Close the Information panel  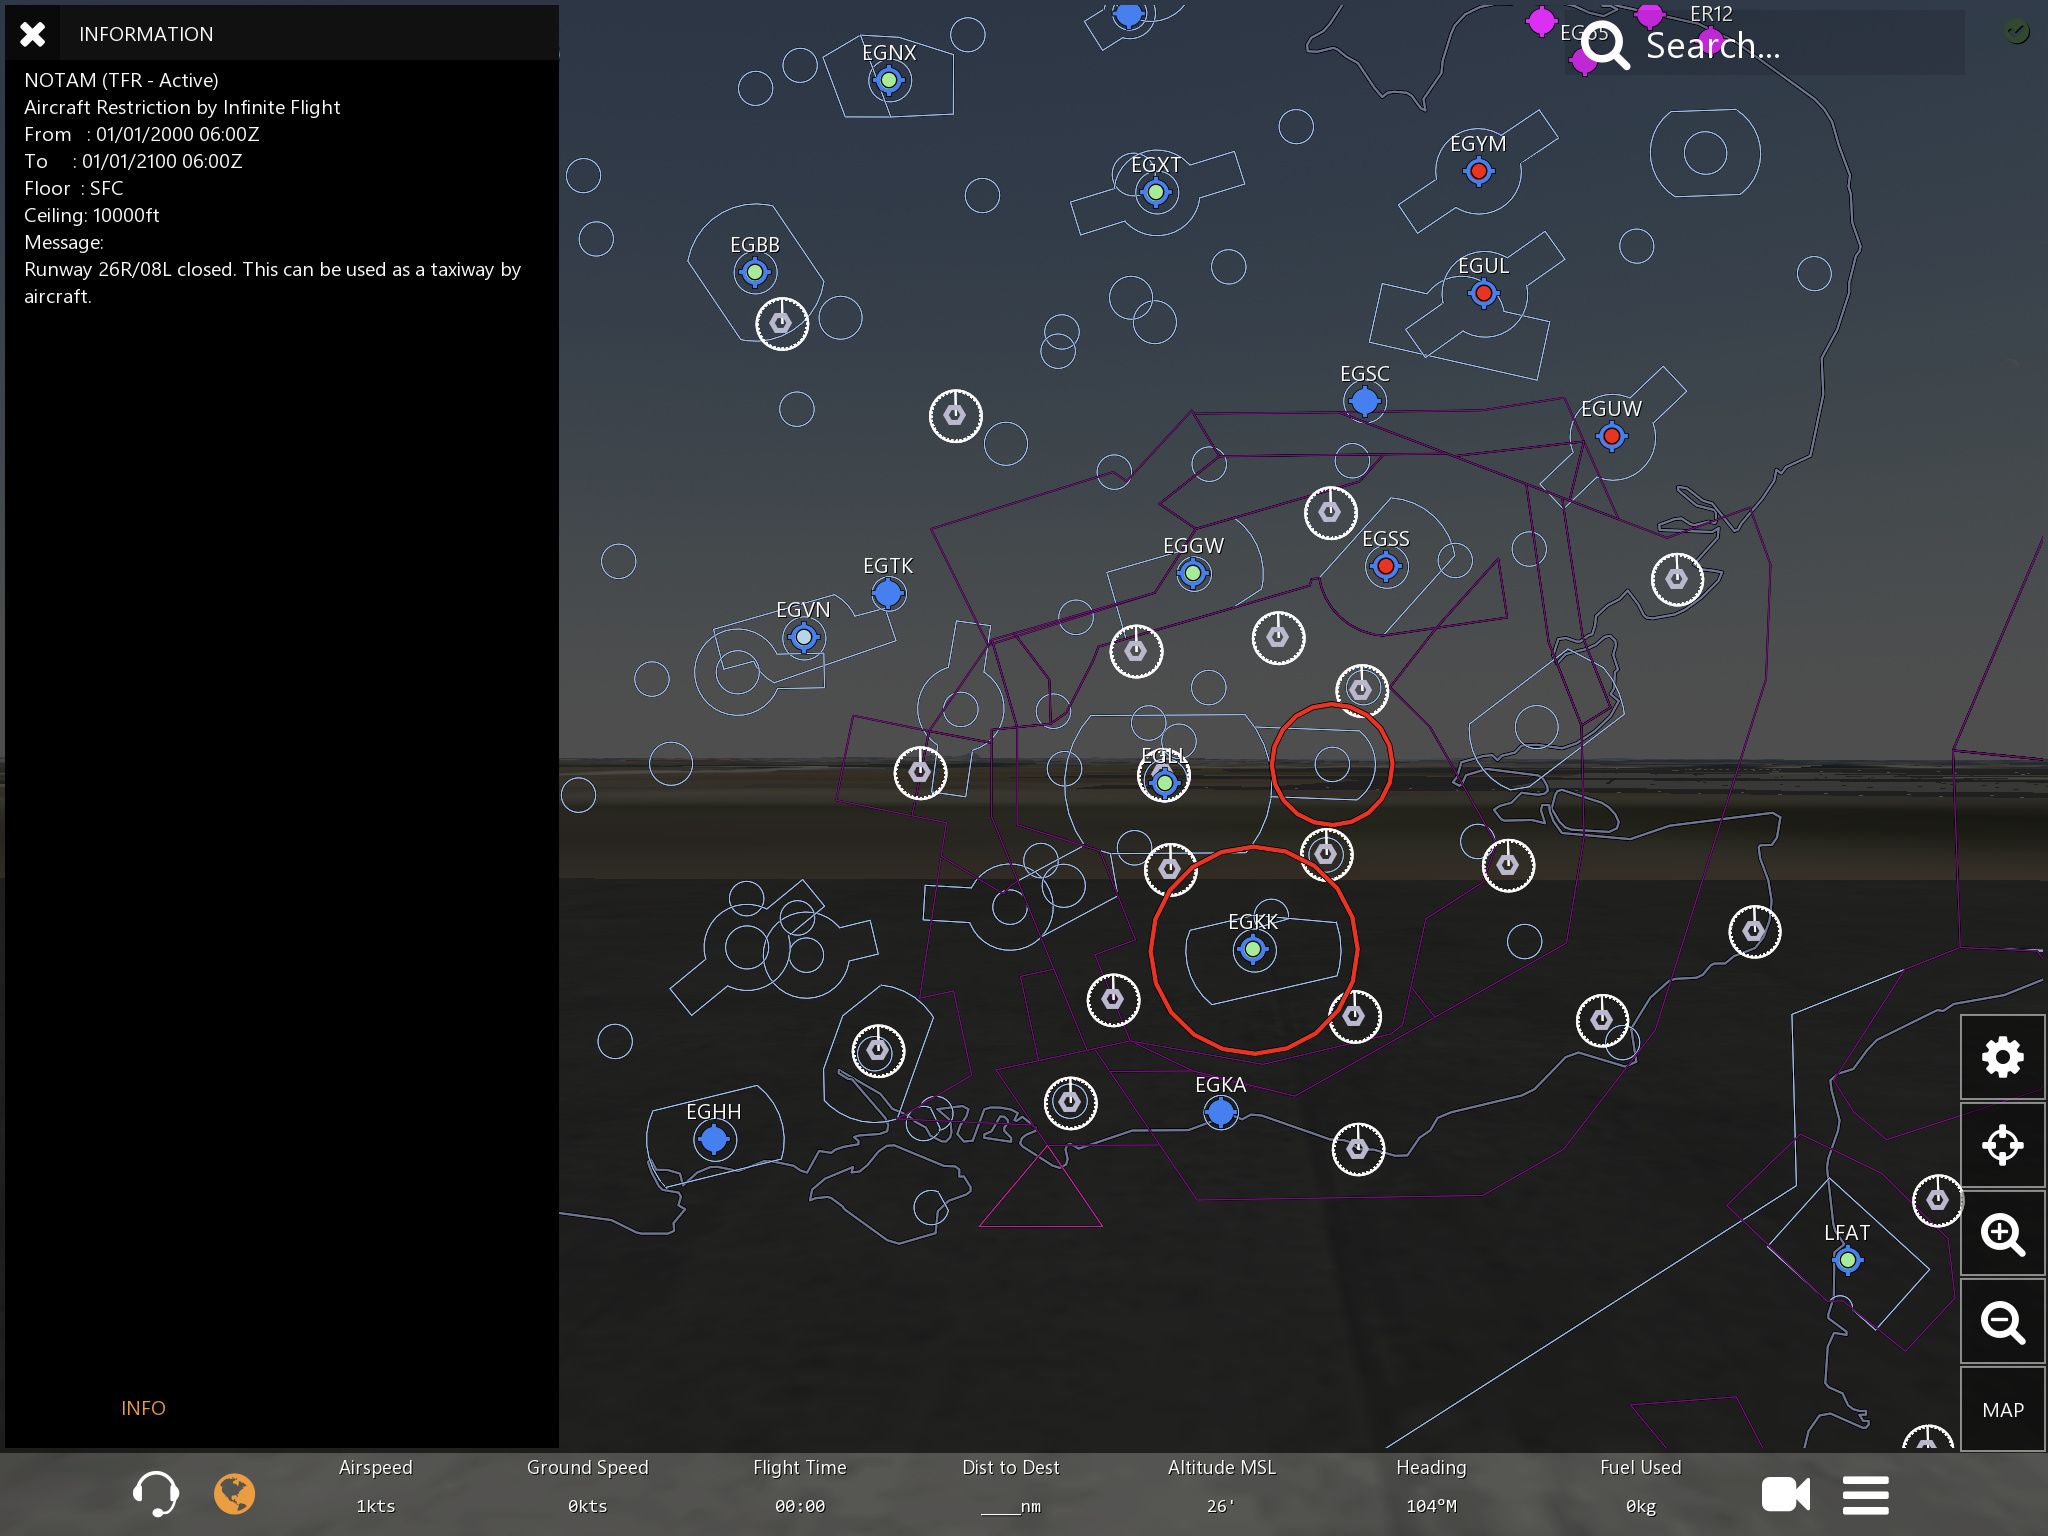tap(32, 34)
